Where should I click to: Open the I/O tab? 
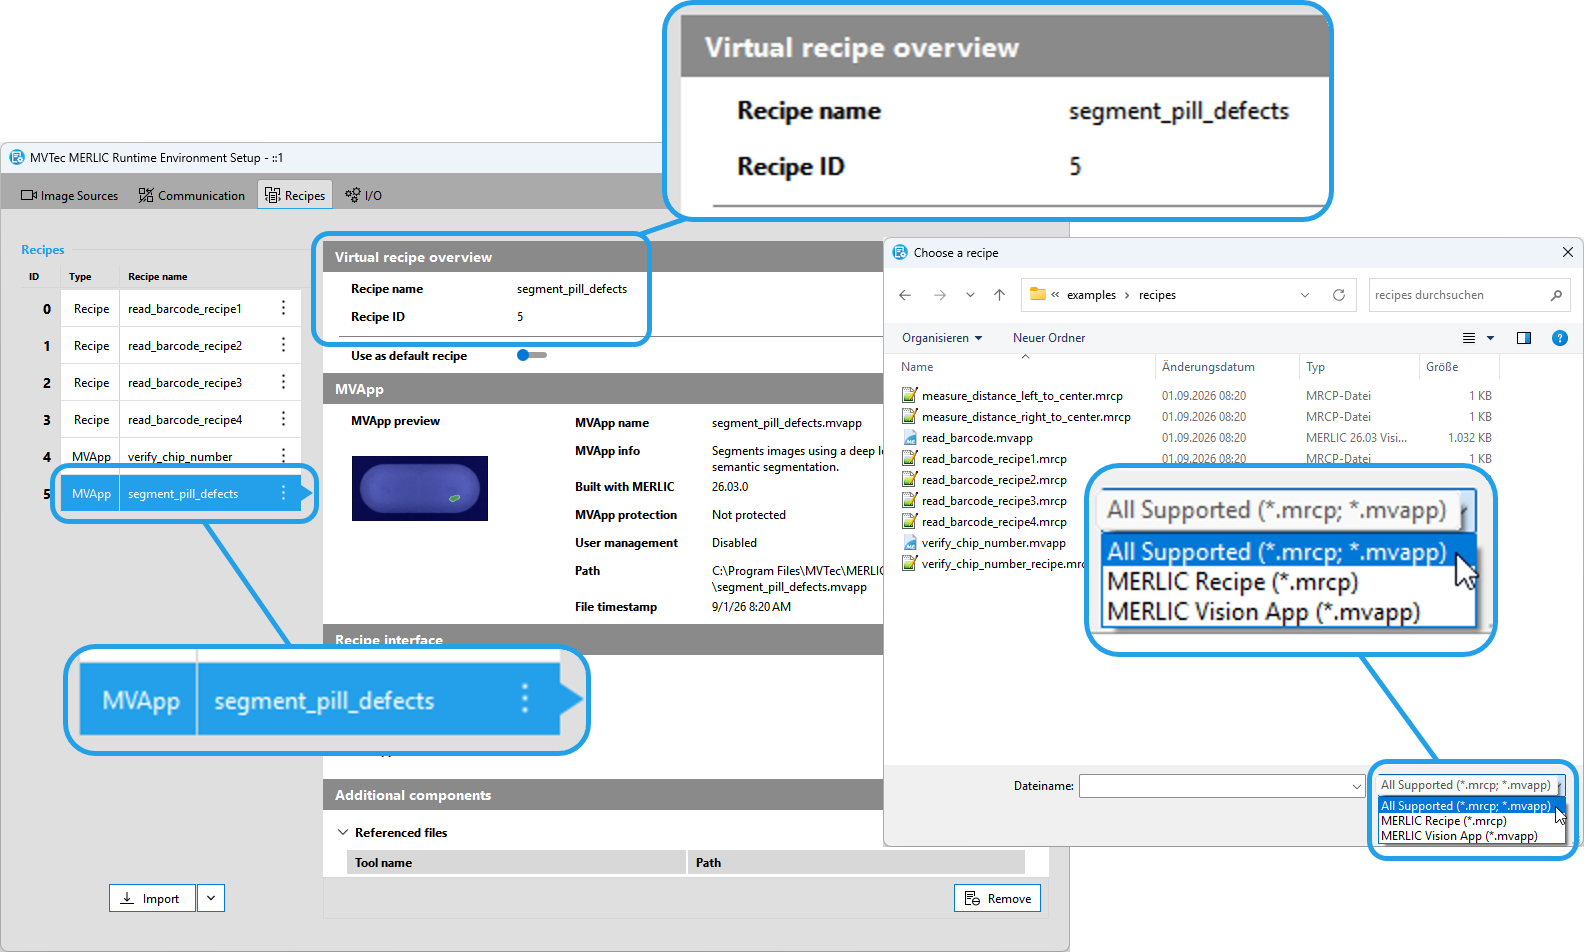click(364, 195)
